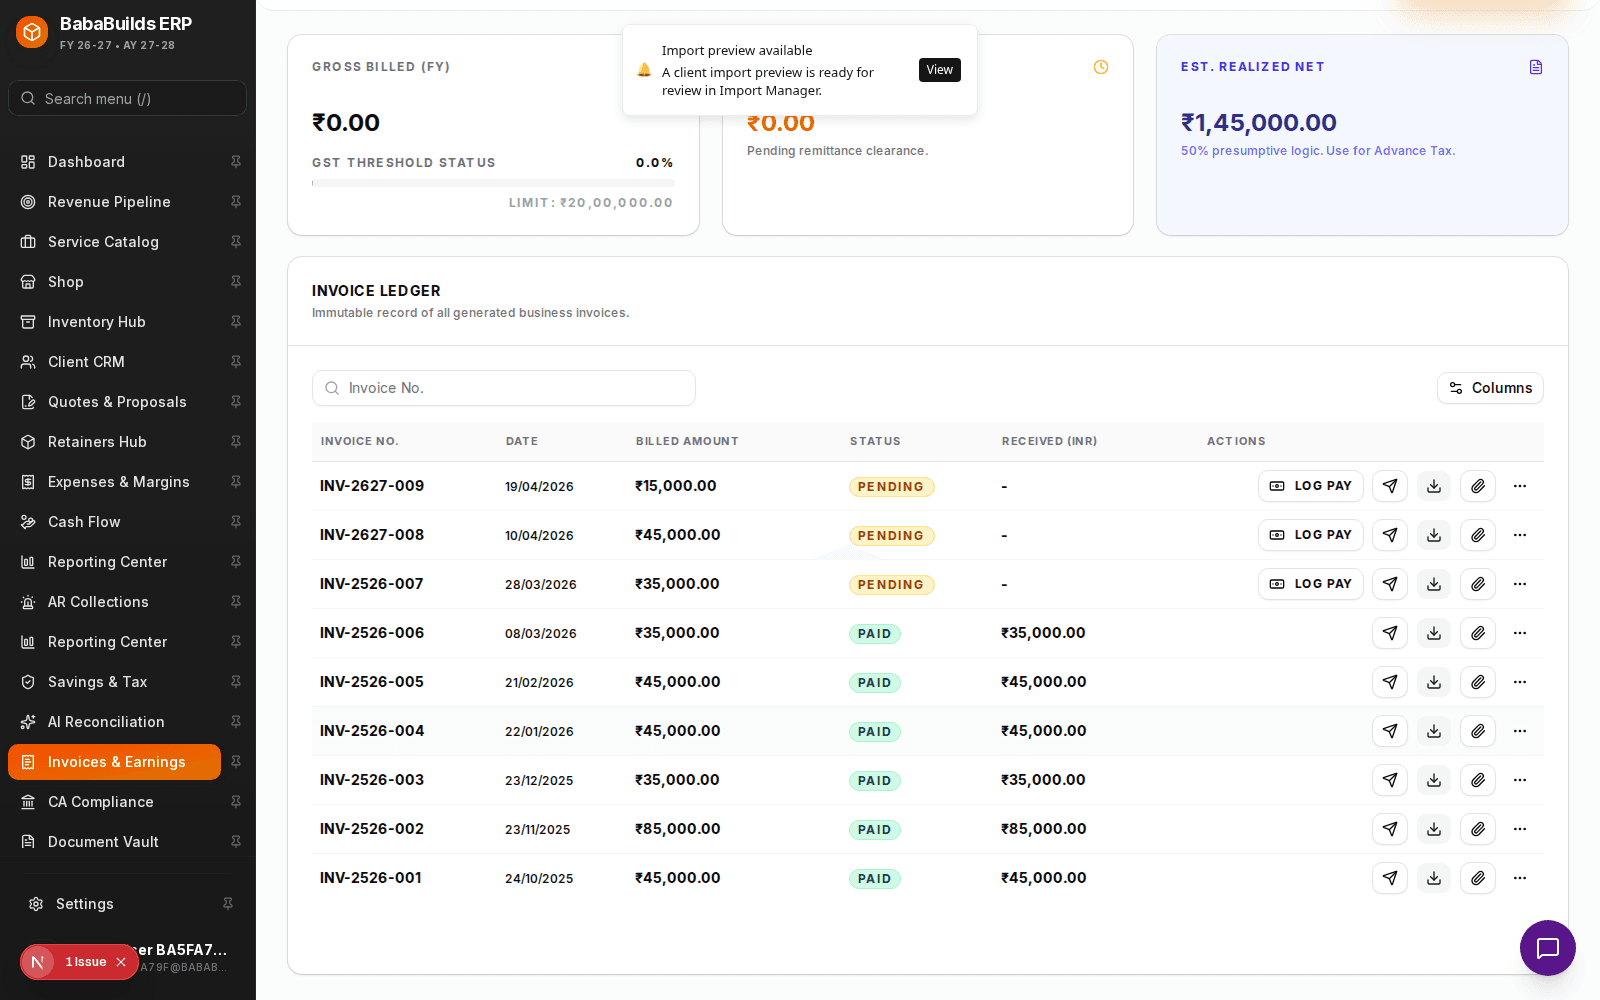This screenshot has height=1000, width=1600.
Task: Open Expenses & Margins
Action: tap(114, 482)
